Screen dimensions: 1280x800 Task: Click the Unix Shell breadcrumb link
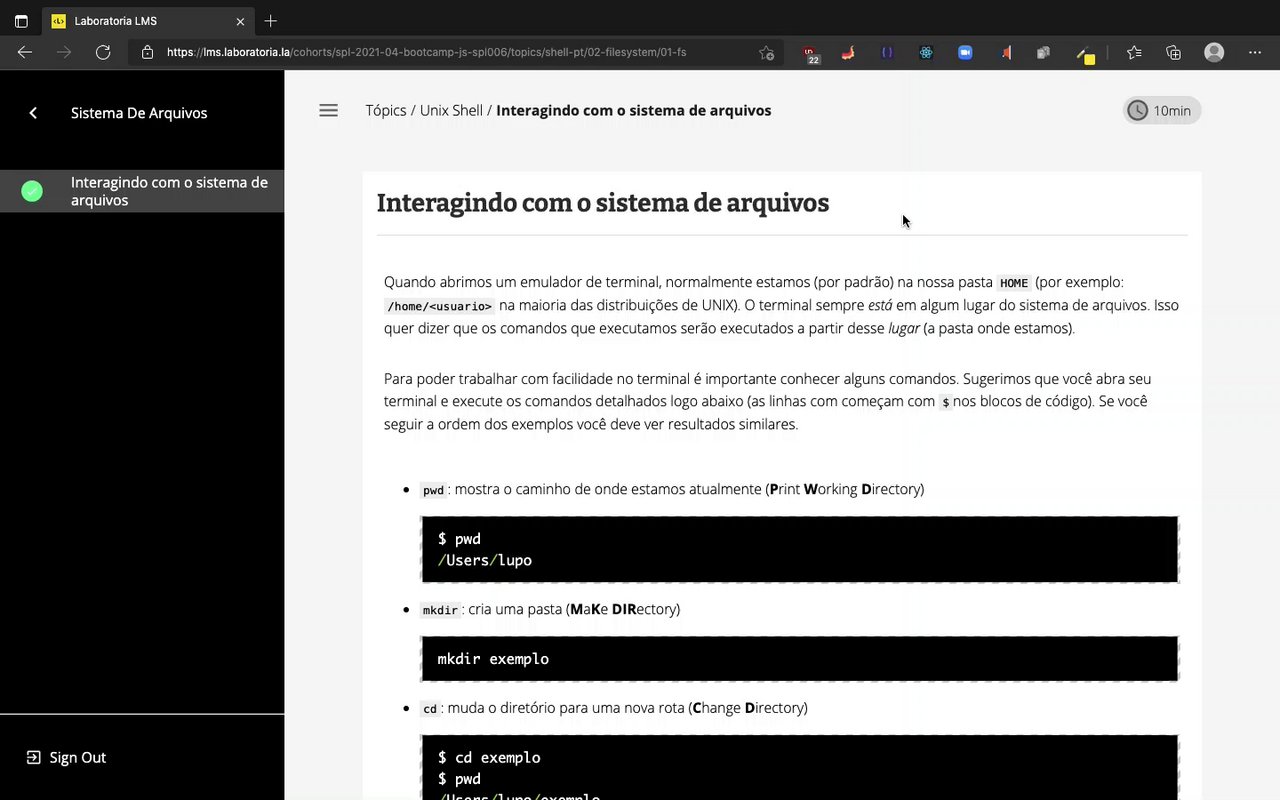[x=451, y=110]
